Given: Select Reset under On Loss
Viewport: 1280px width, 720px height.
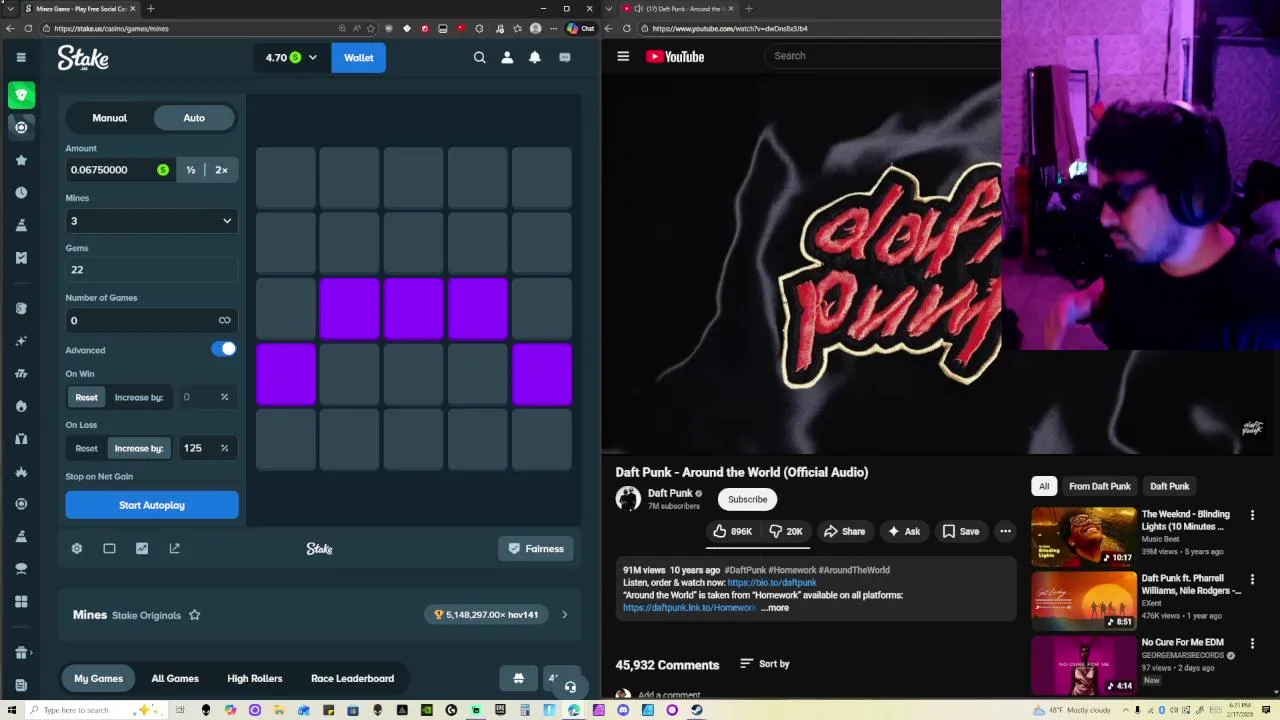Looking at the screenshot, I should coord(87,448).
